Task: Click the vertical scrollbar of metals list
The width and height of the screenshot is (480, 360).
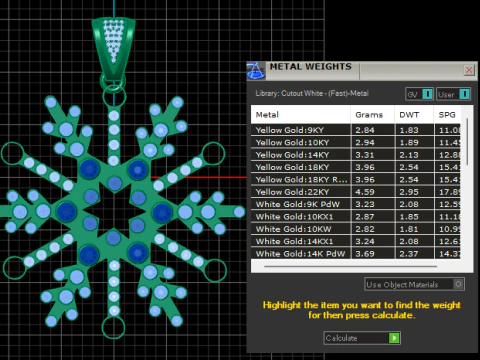Action: point(467,142)
